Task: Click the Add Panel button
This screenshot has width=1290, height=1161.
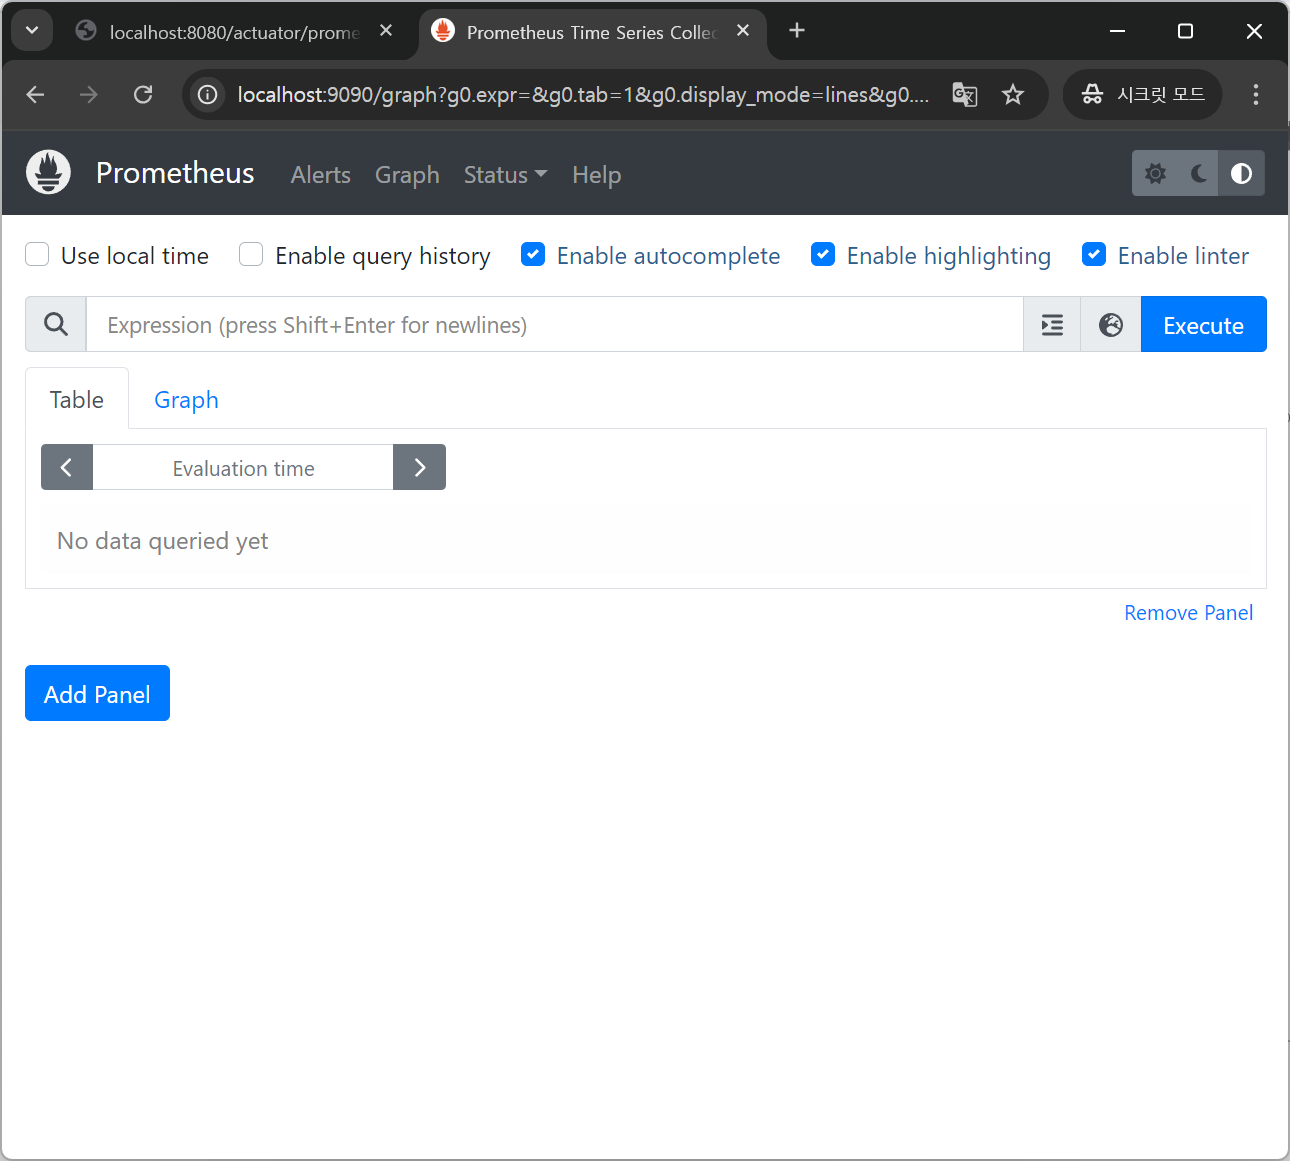Action: click(97, 693)
